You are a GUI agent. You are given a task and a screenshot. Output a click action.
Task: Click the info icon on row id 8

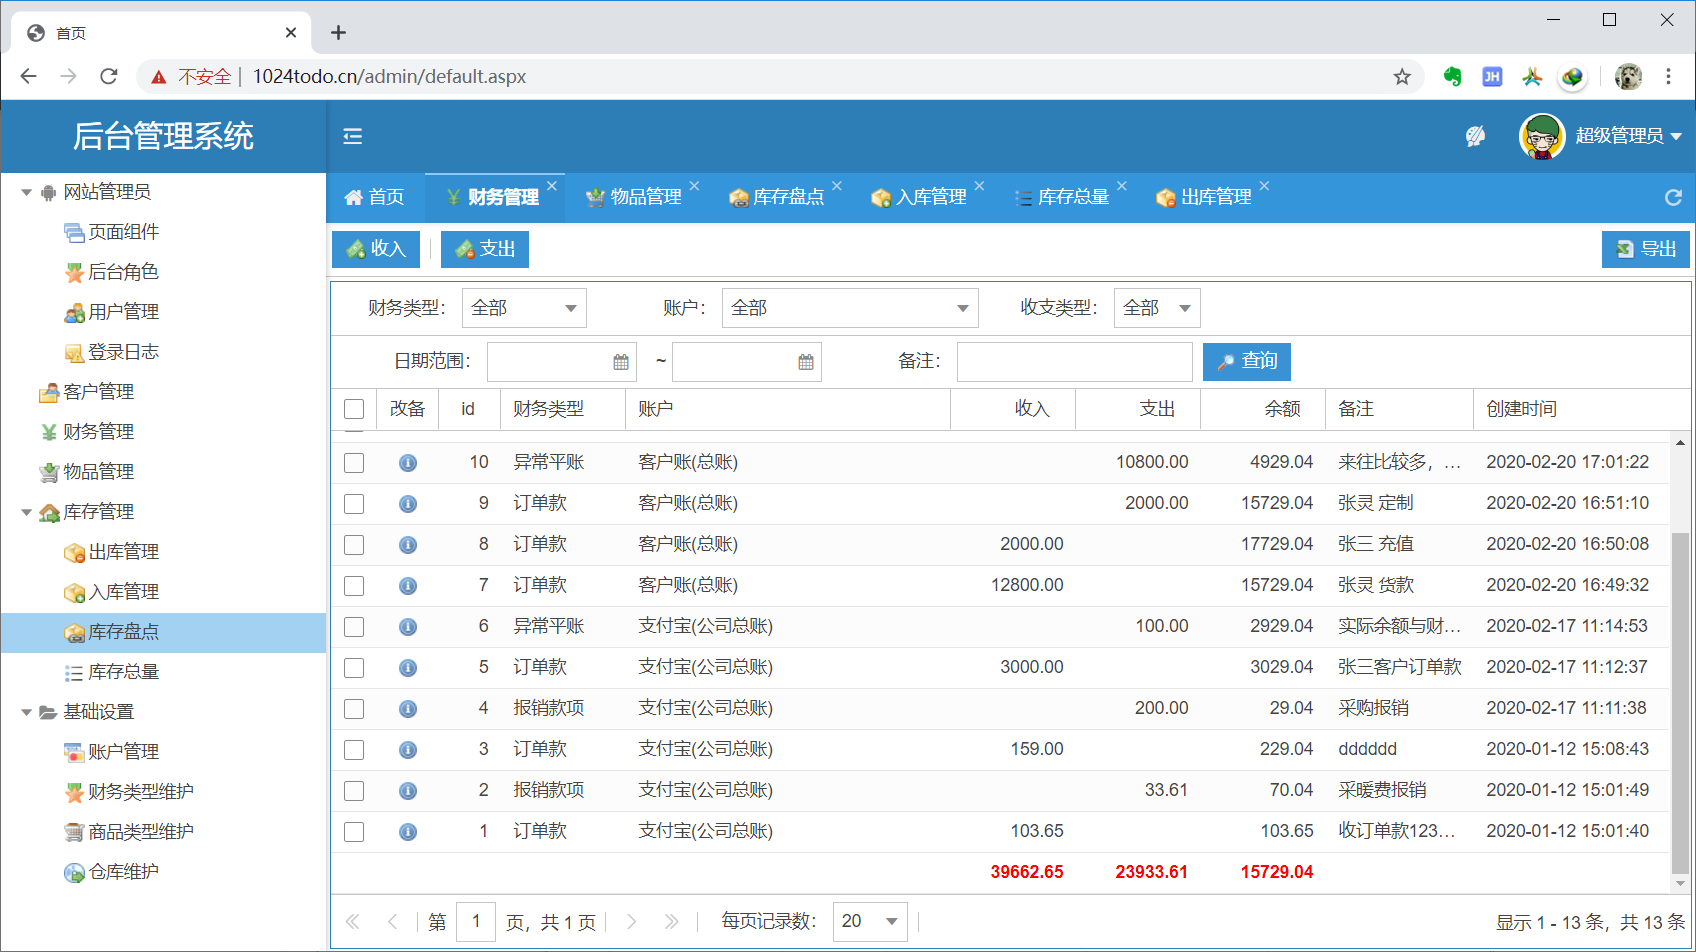coord(408,545)
